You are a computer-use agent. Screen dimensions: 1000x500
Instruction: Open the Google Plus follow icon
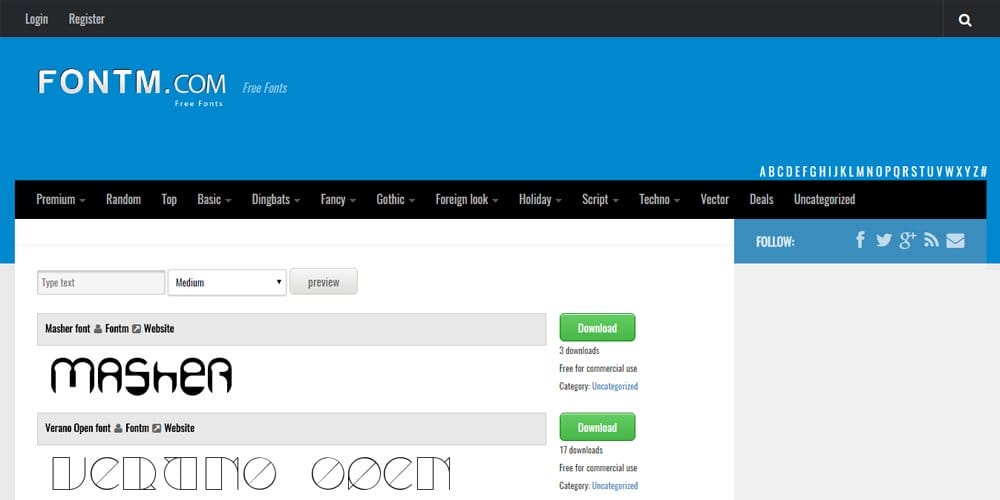tap(908, 240)
